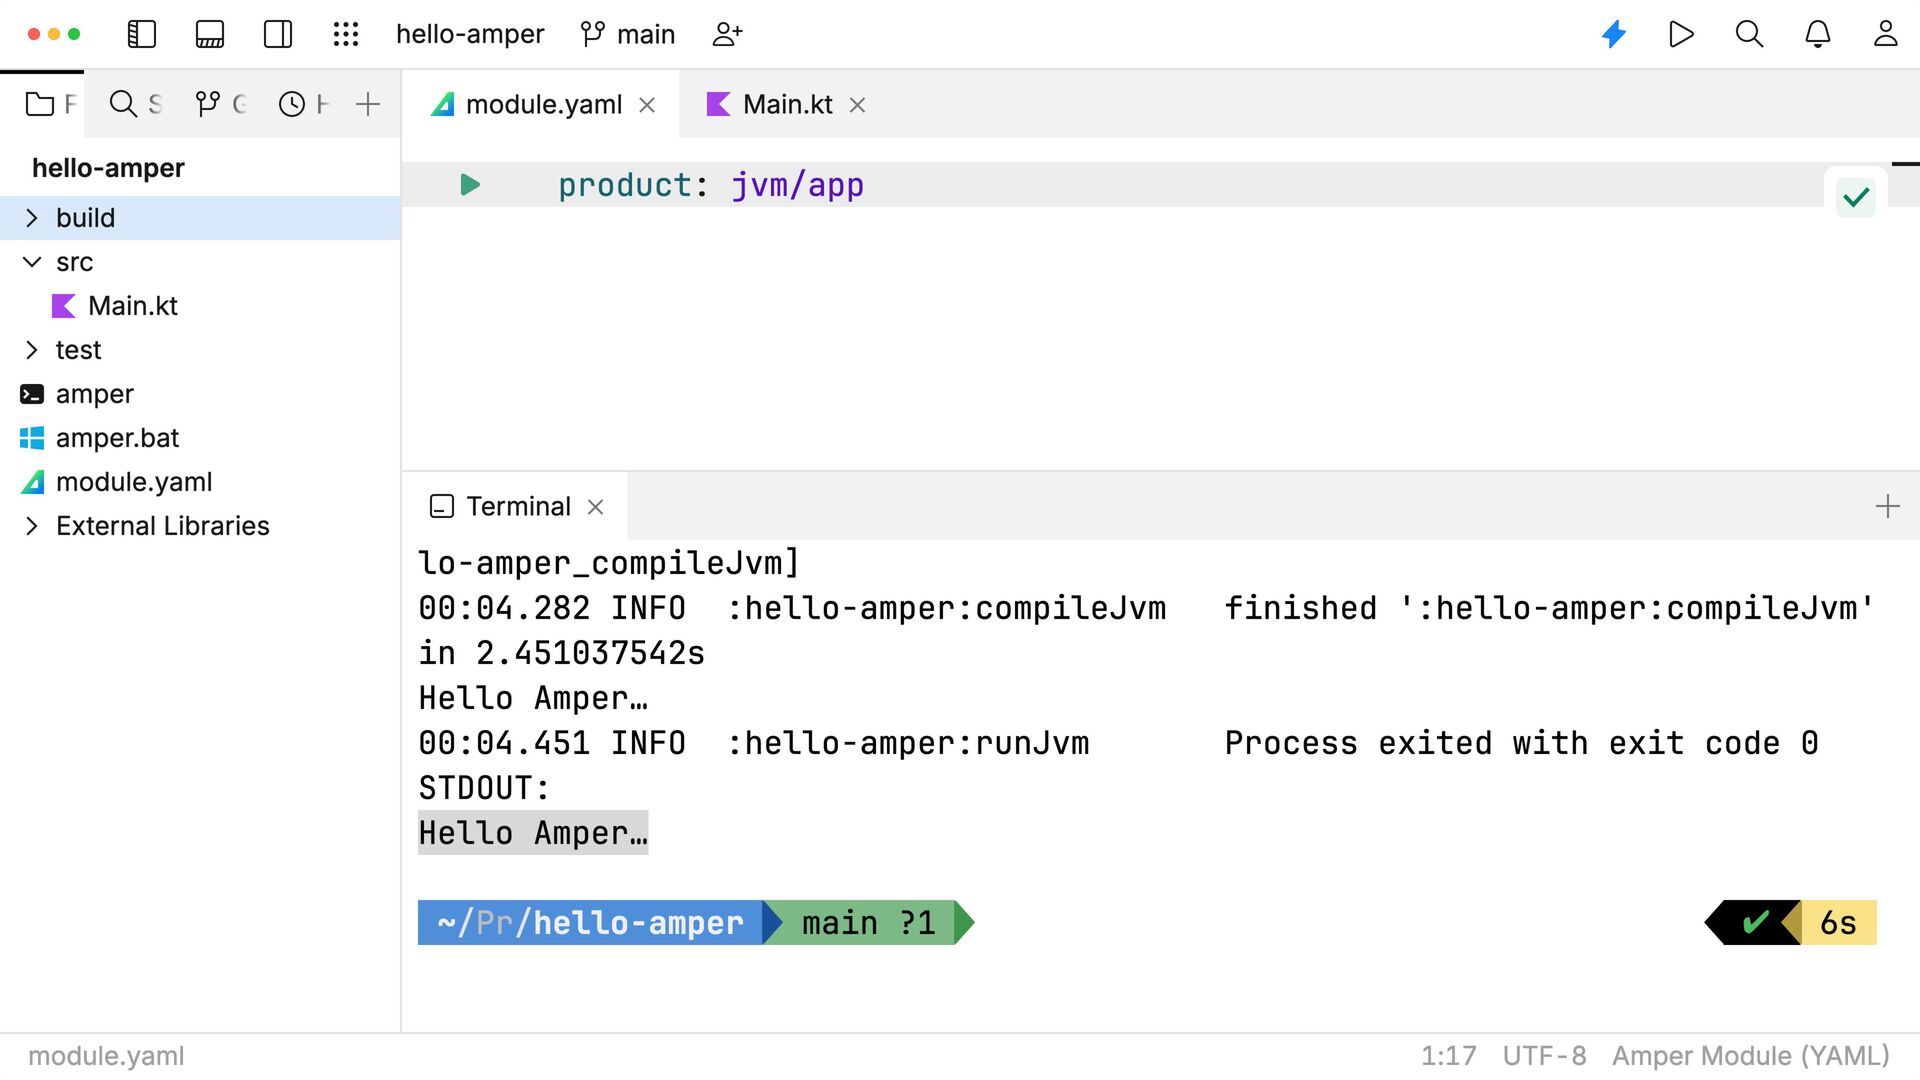Click the ~/Pr/hello-amper prompt segment

click(590, 922)
